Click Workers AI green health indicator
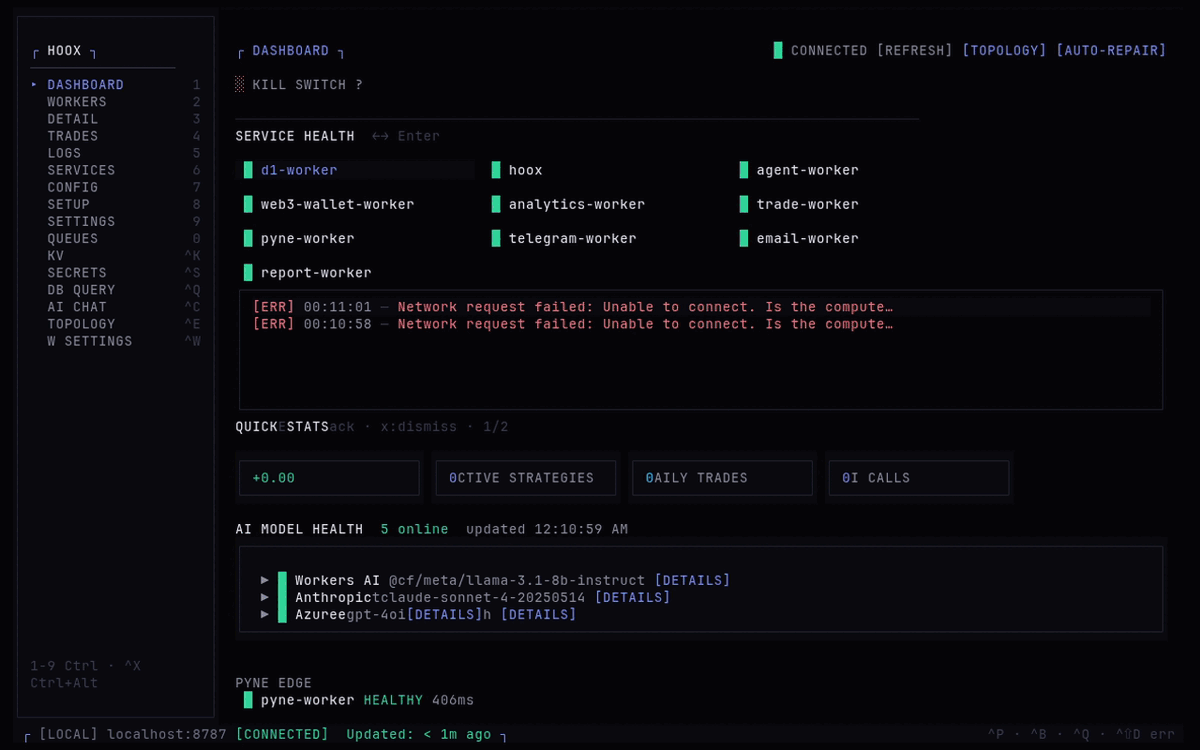 282,580
